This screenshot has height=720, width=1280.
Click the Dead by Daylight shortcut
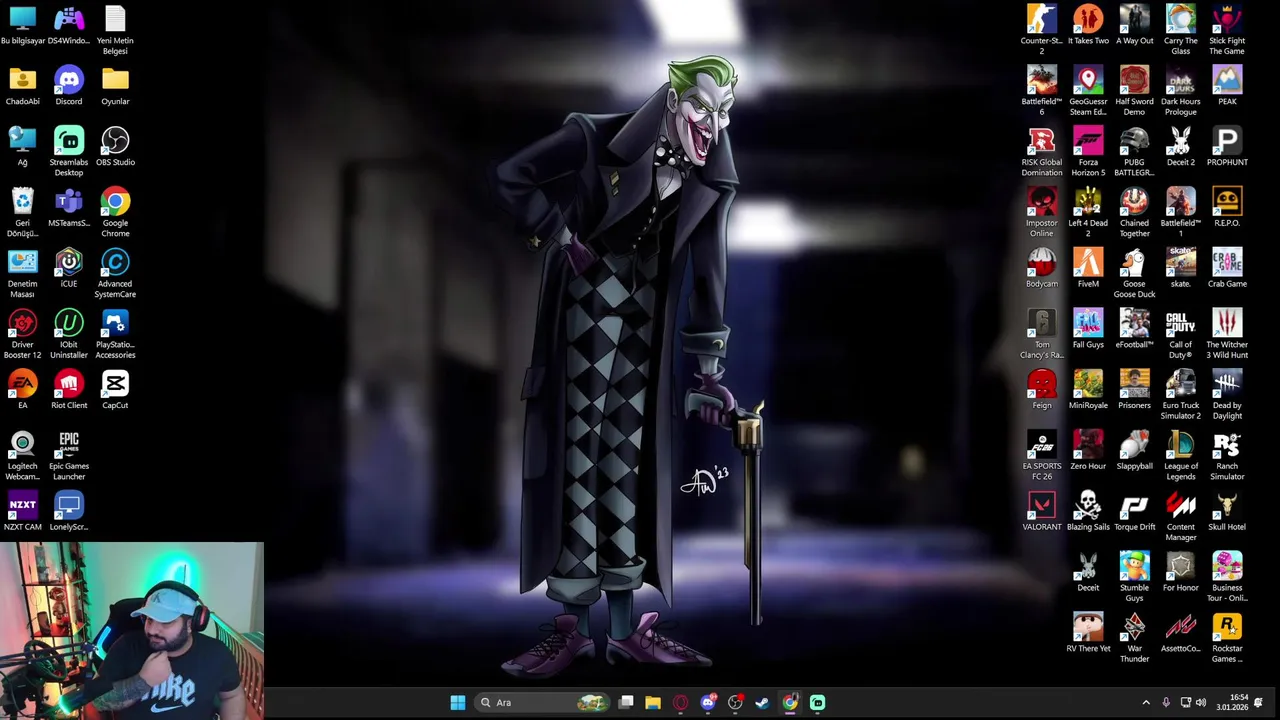point(1227,395)
